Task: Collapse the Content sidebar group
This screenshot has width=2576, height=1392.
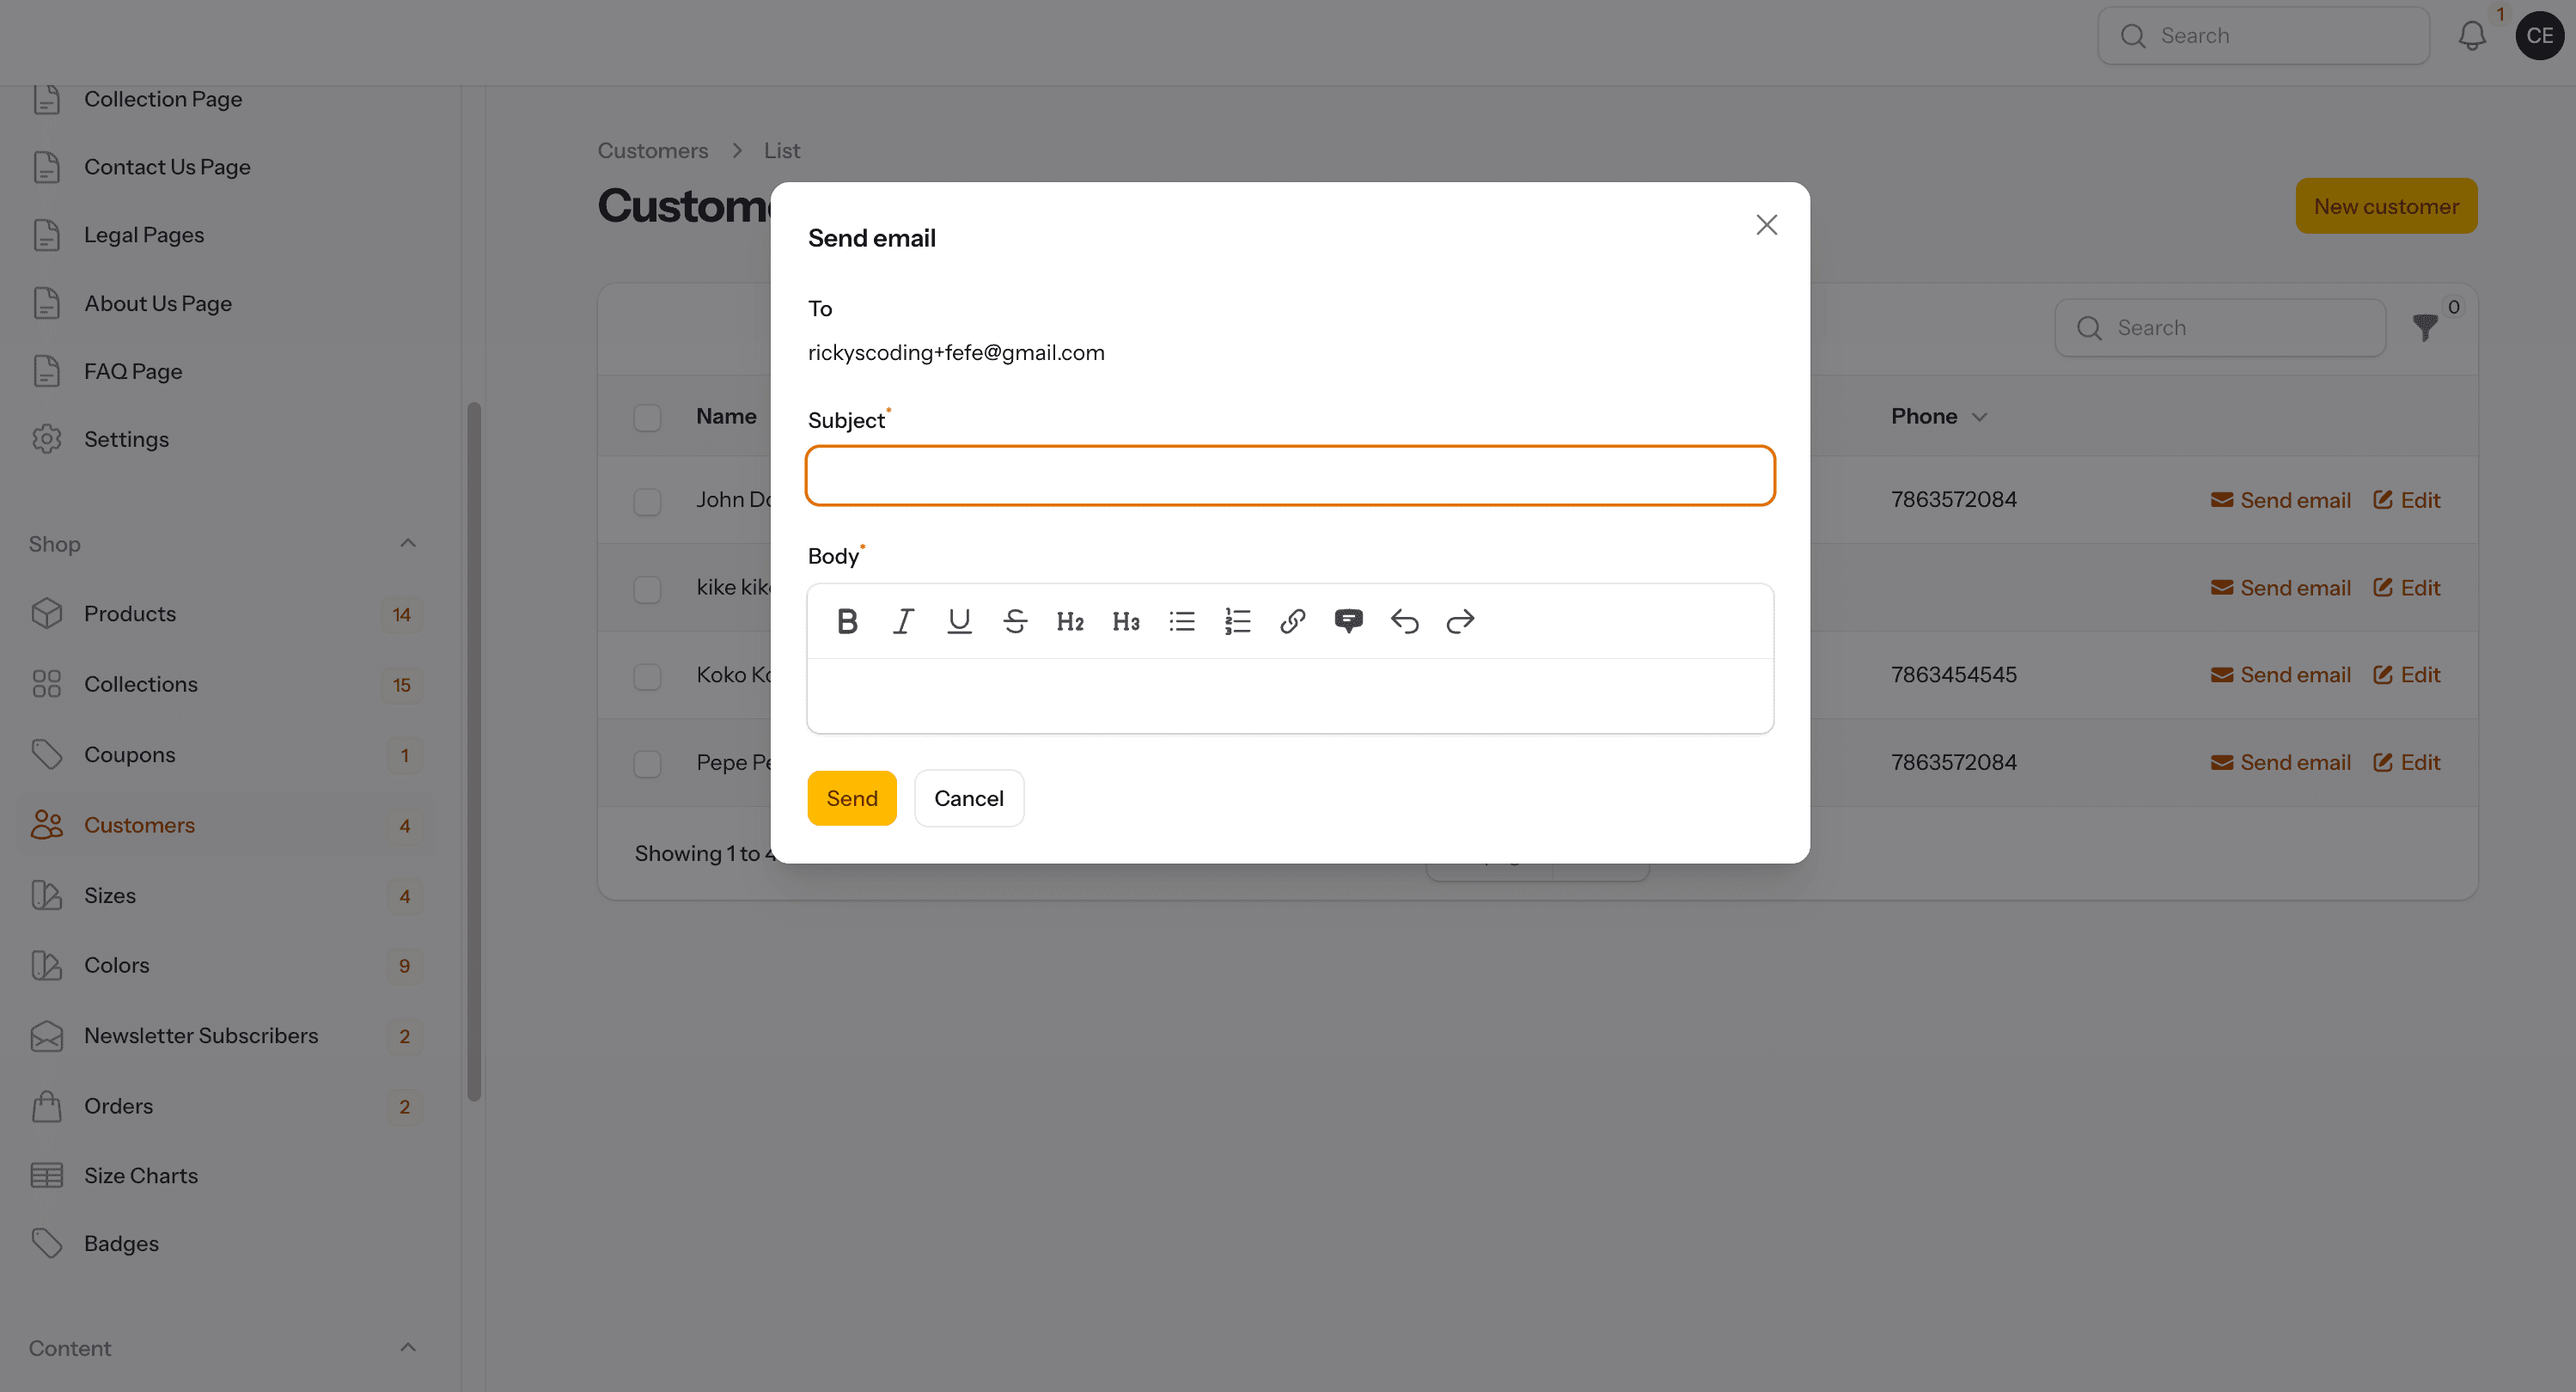Action: tap(408, 1347)
